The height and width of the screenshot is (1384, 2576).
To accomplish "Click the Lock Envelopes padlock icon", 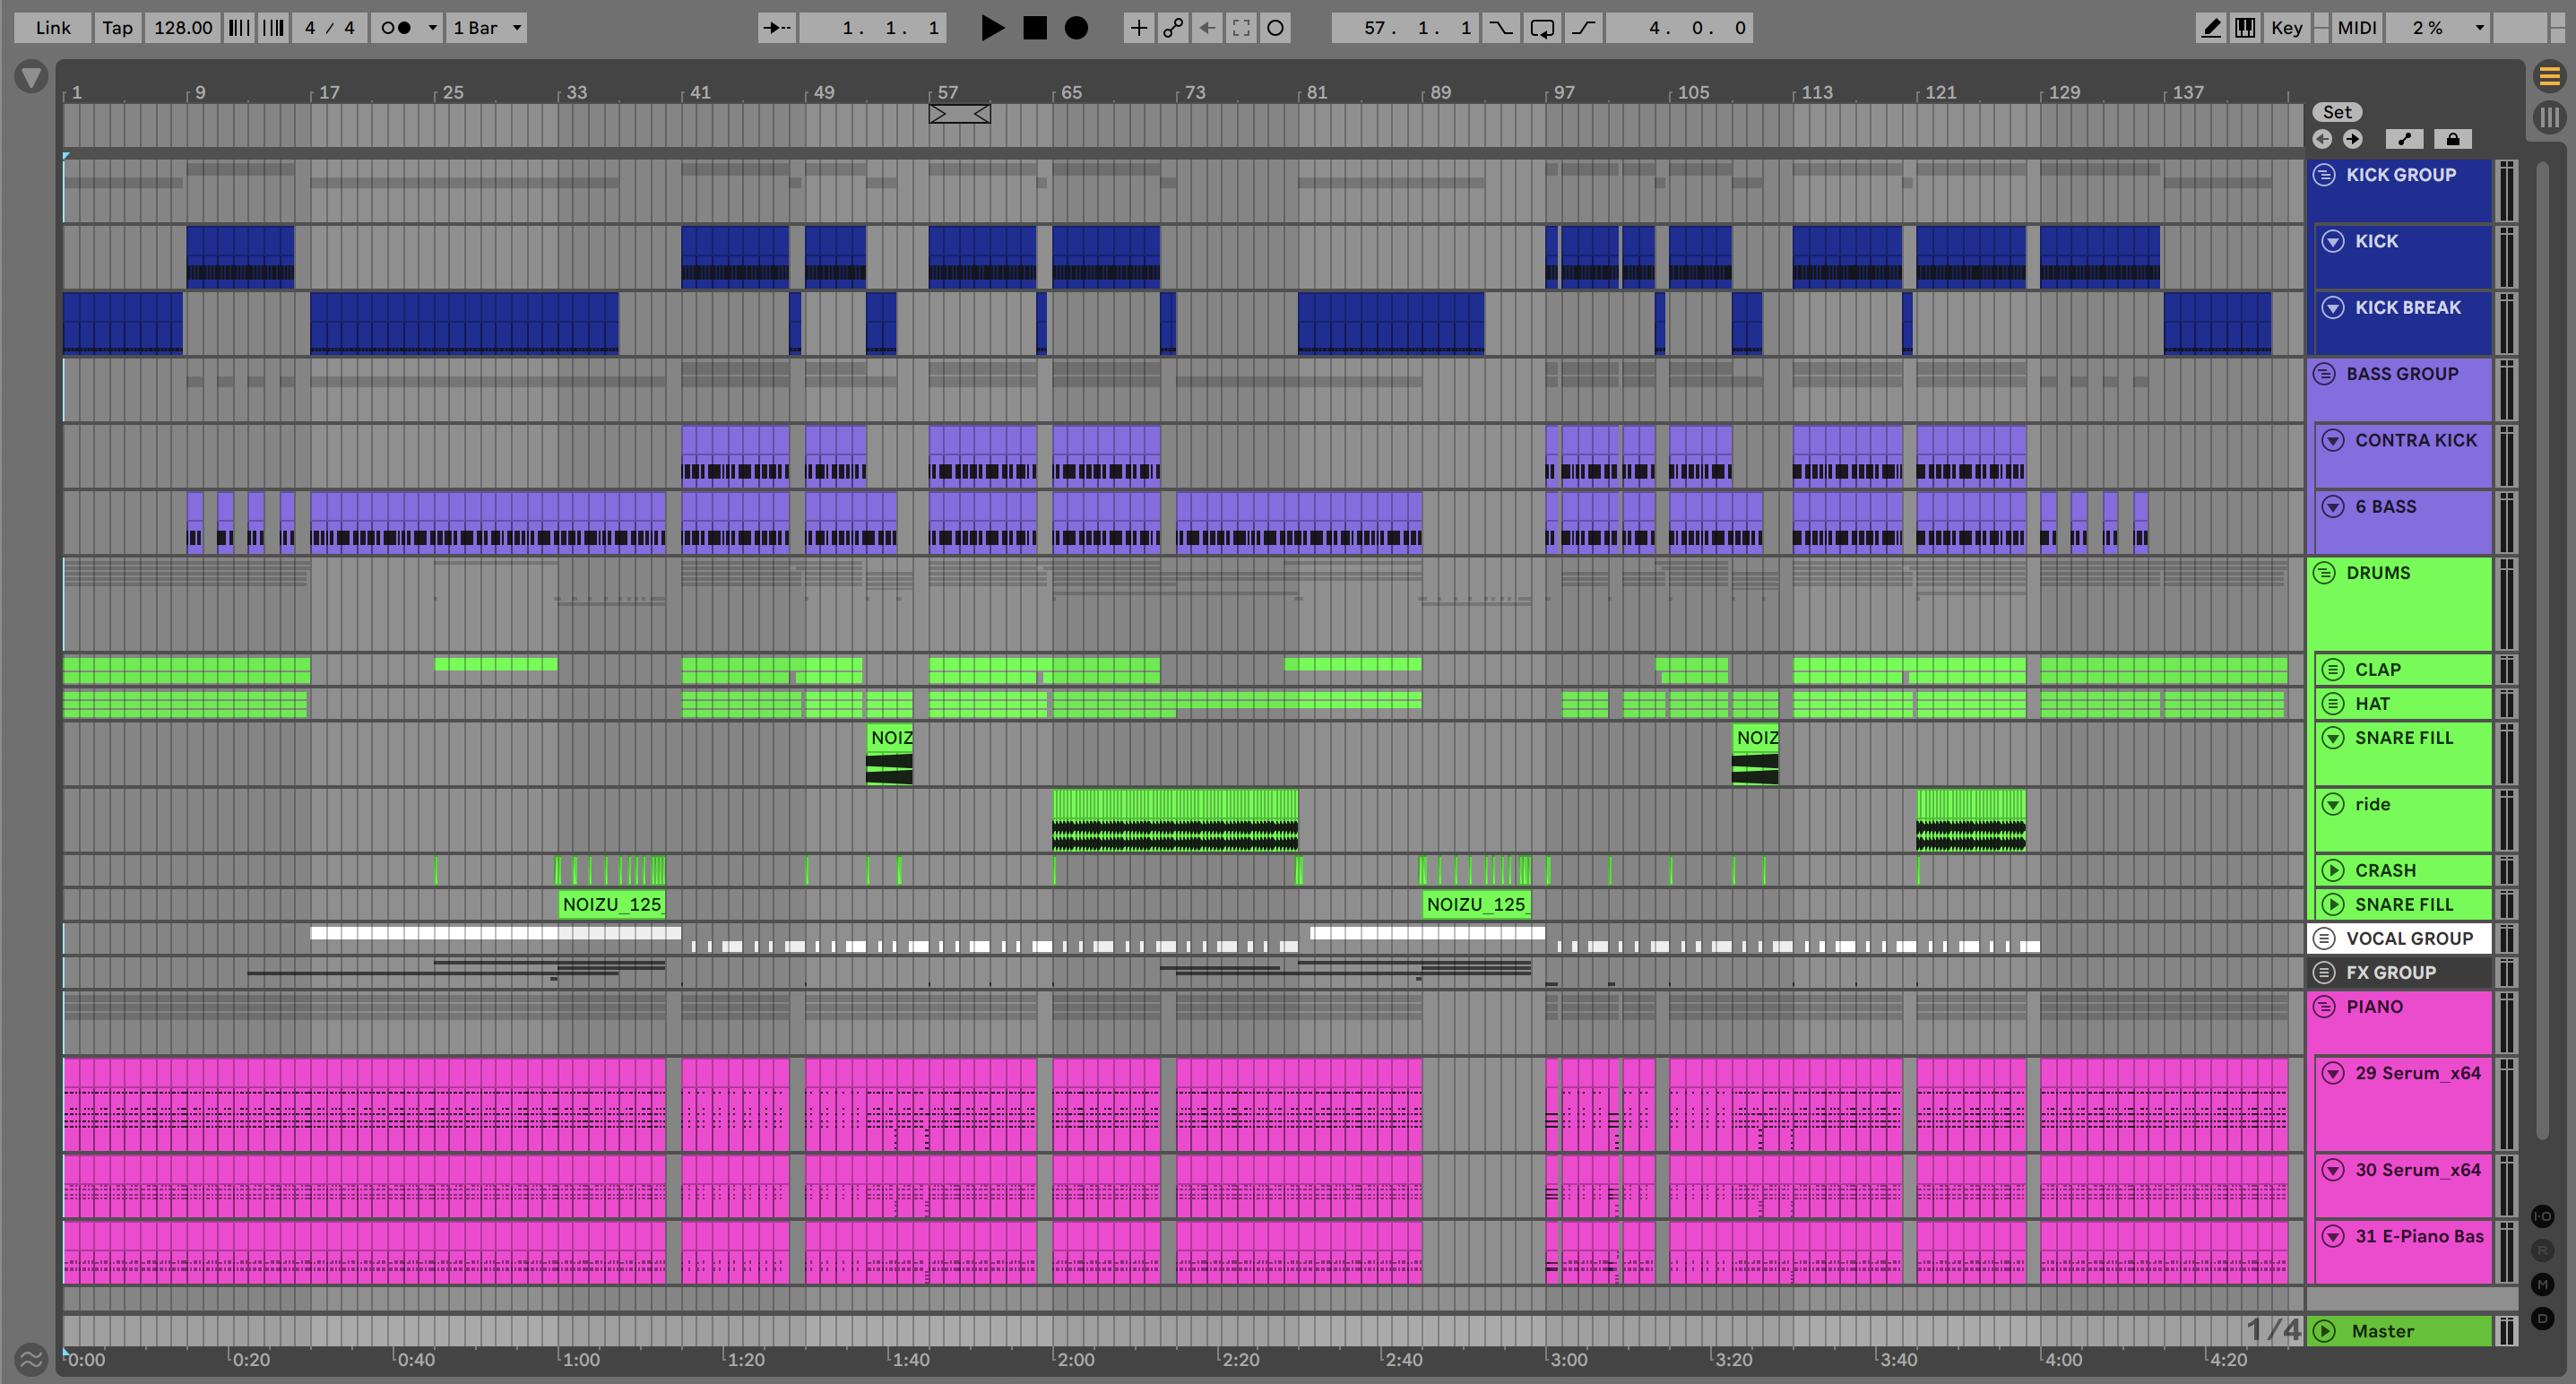I will [x=2452, y=139].
